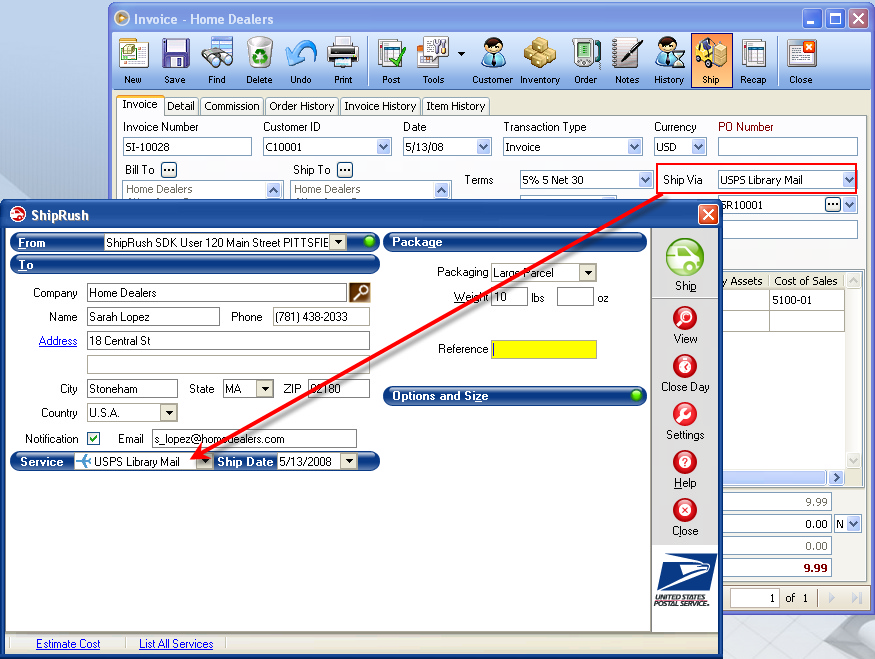This screenshot has height=659, width=875.
Task: Click the yellow Reference field
Action: pos(544,349)
